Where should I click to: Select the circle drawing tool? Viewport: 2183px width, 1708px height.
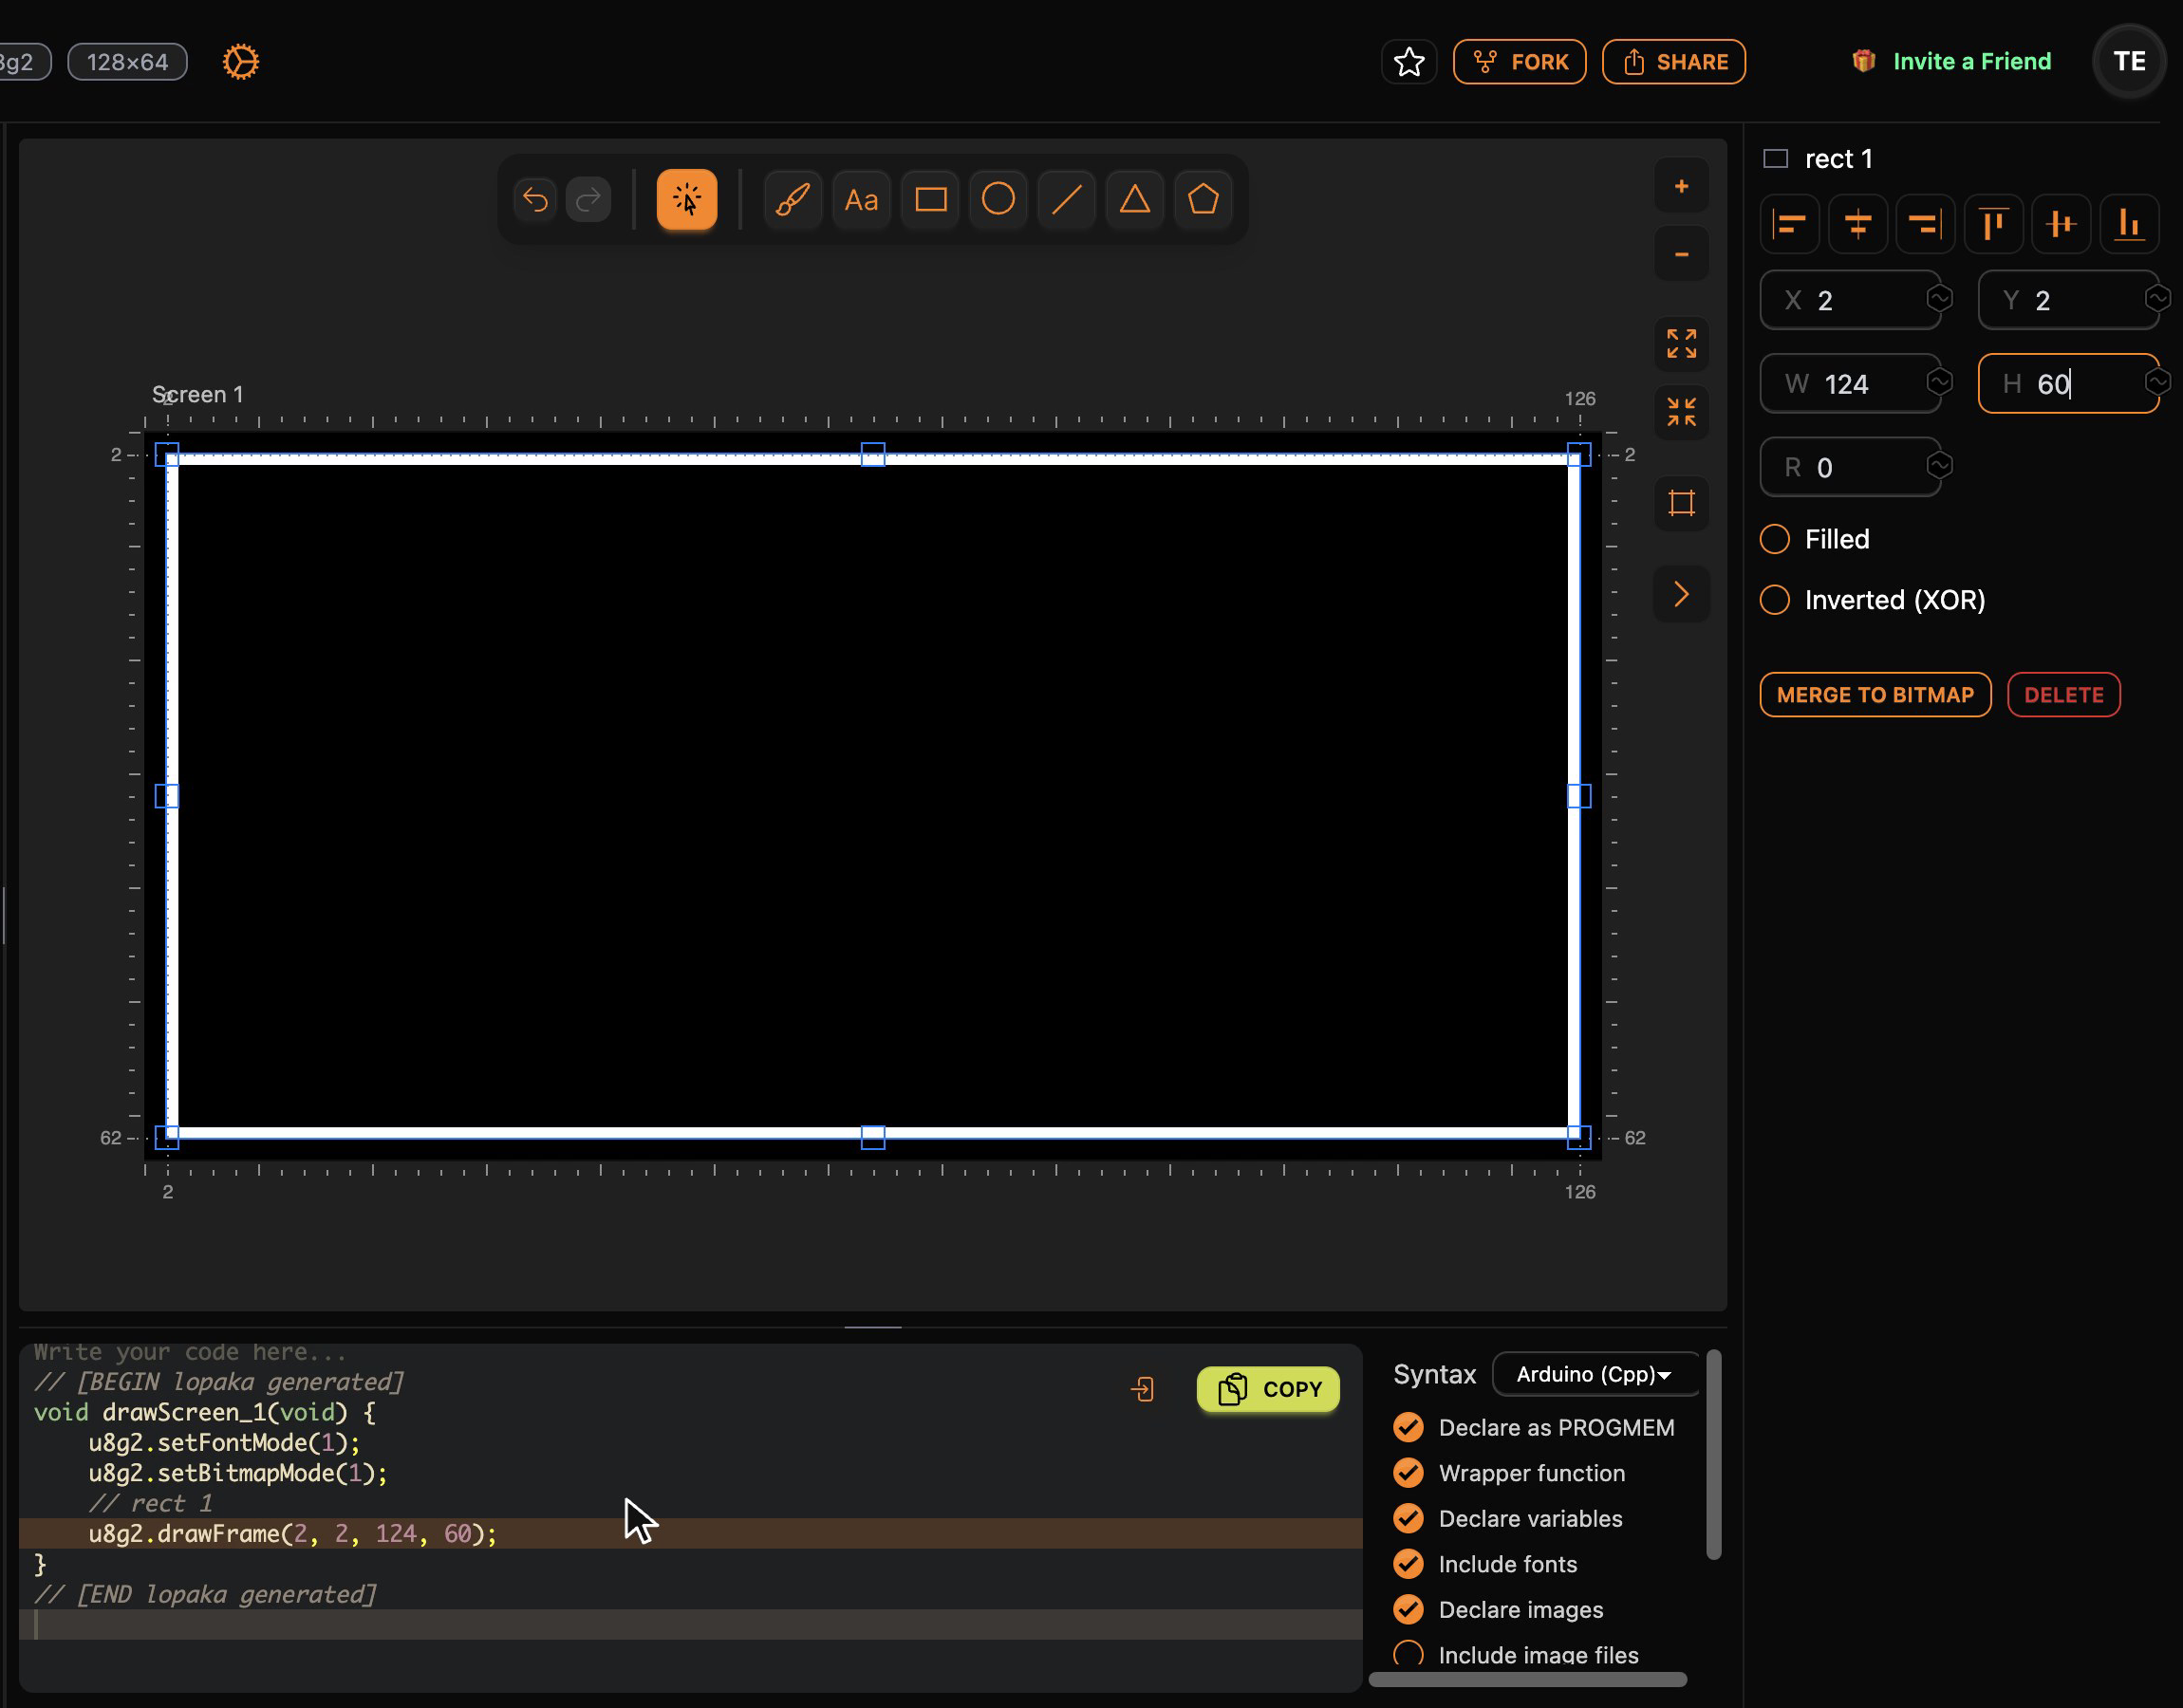[998, 200]
